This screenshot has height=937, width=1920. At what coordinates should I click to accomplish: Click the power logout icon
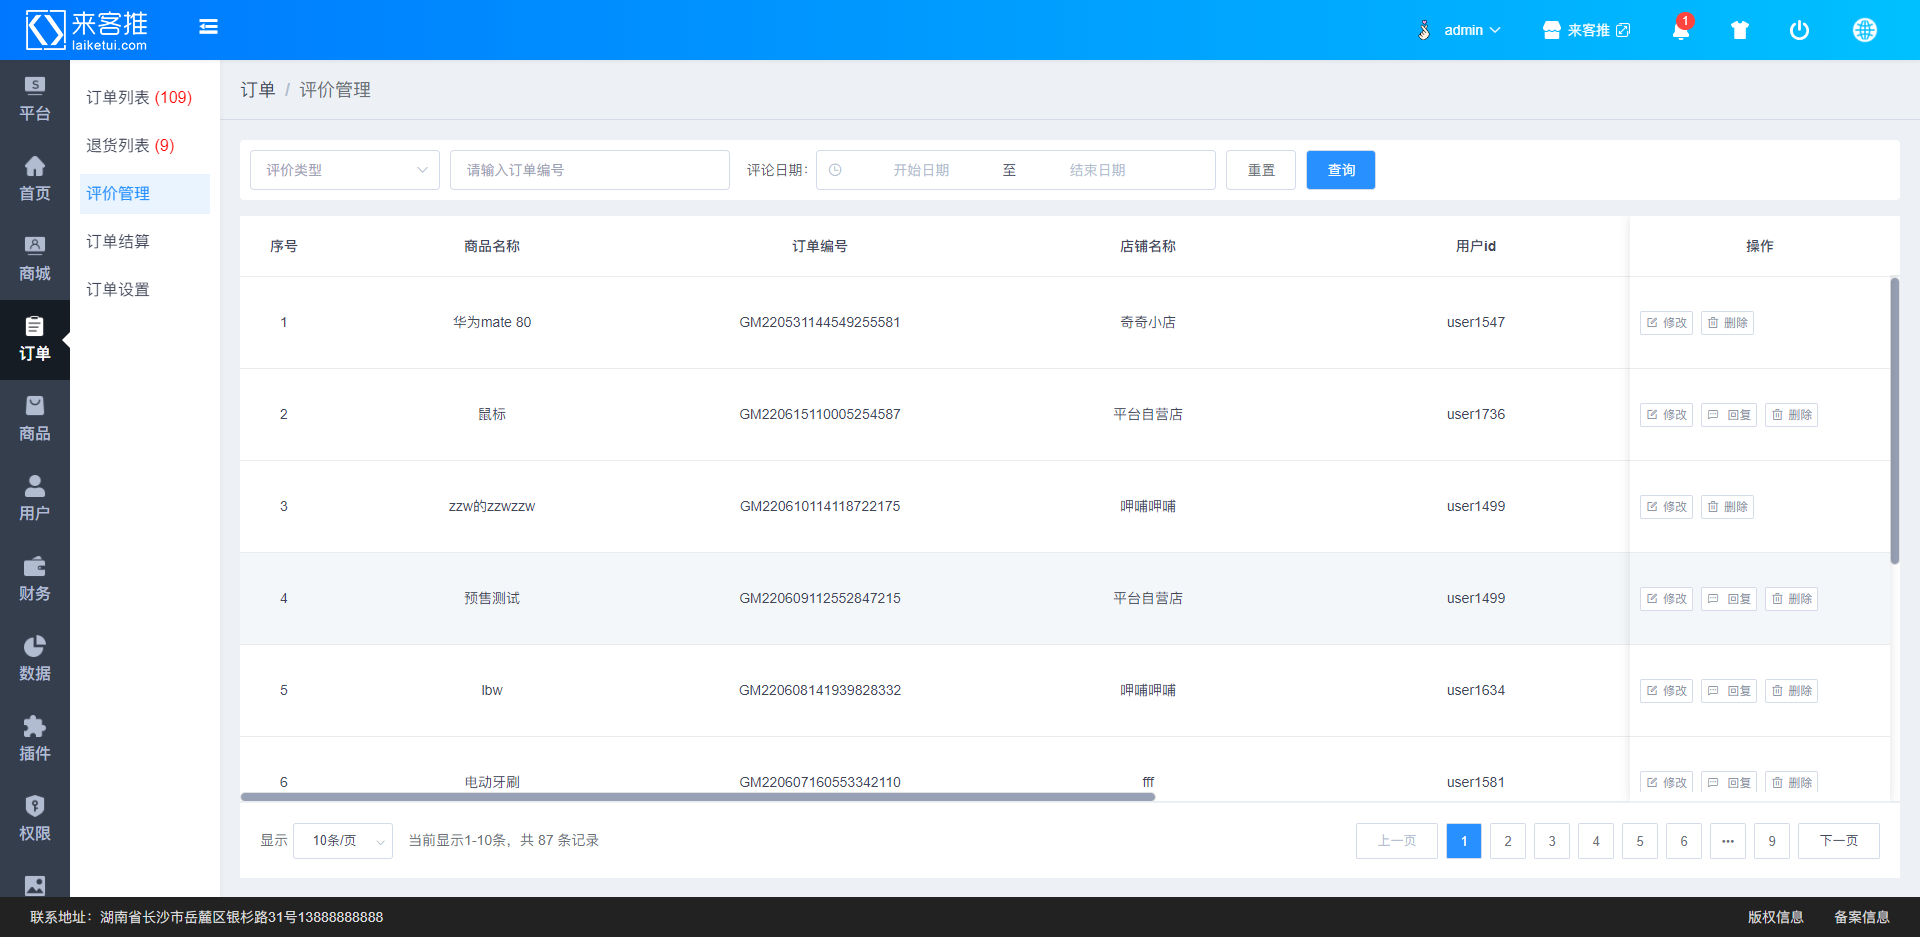tap(1799, 30)
